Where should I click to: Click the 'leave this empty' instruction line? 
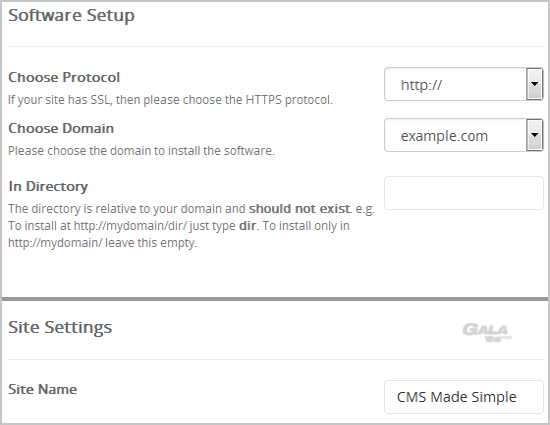click(102, 243)
